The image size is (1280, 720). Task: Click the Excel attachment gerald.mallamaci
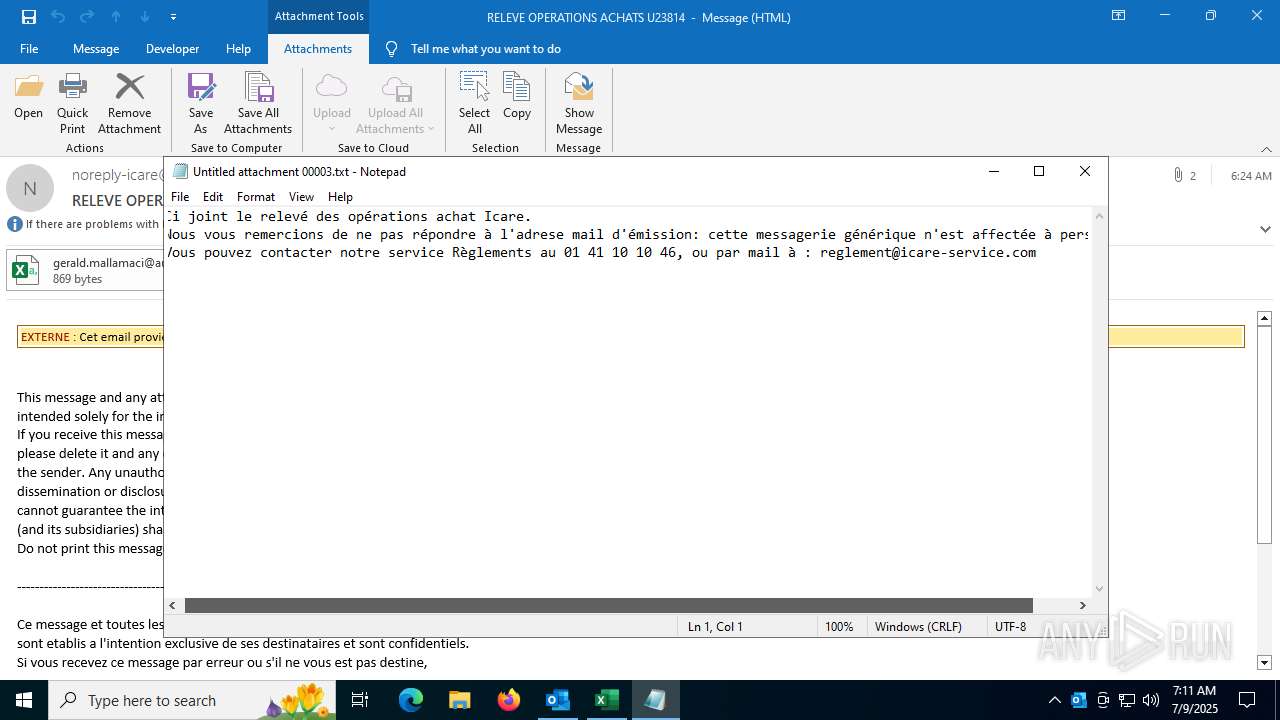point(86,270)
